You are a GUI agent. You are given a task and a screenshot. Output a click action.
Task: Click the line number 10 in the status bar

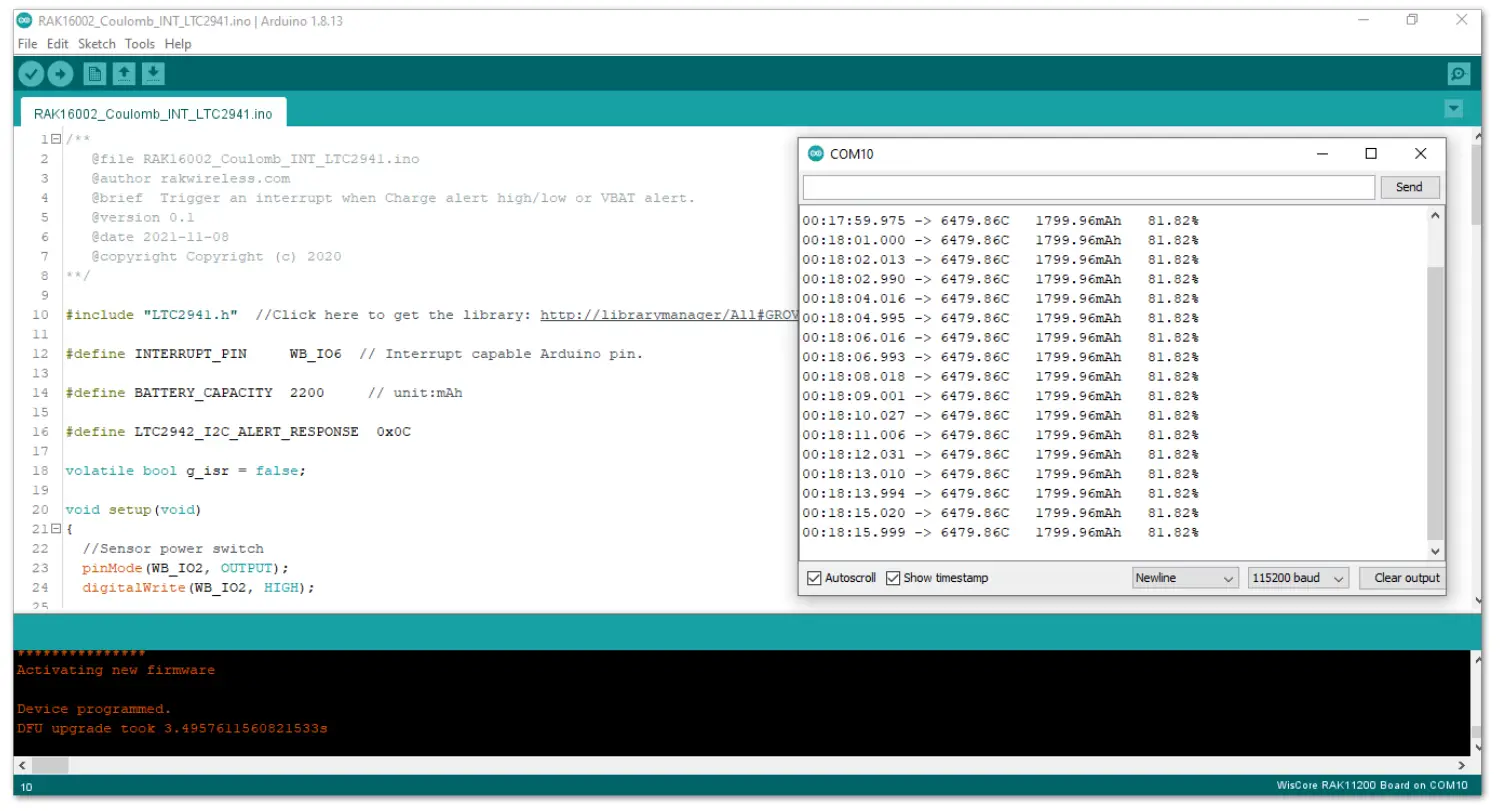[26, 787]
